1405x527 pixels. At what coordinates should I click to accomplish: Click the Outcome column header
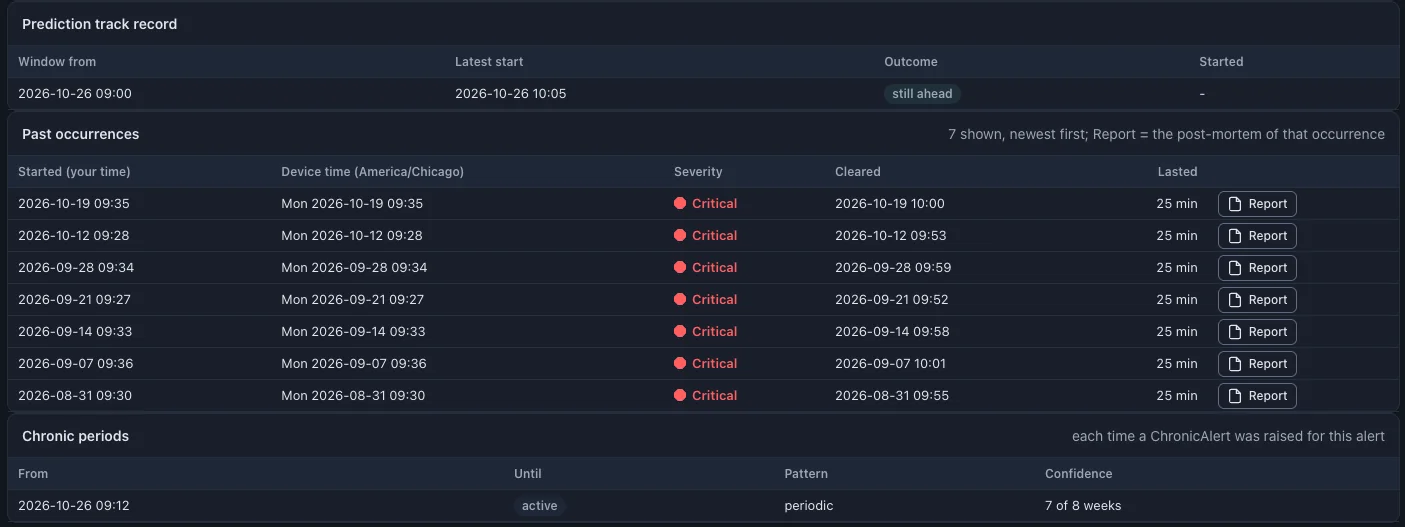pyautogui.click(x=911, y=62)
